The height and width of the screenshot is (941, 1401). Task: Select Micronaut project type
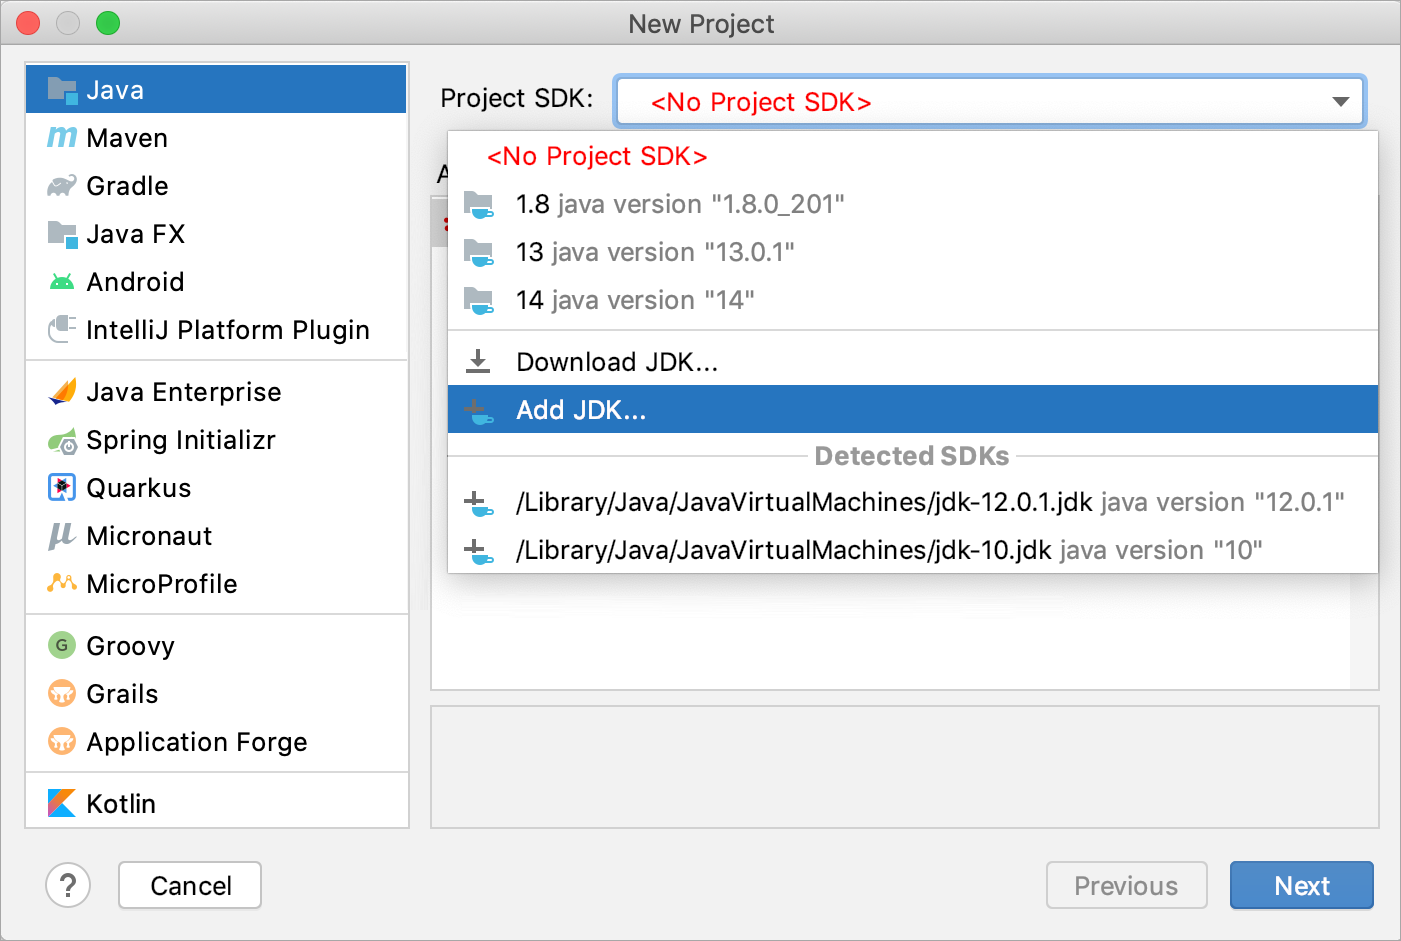(x=216, y=535)
